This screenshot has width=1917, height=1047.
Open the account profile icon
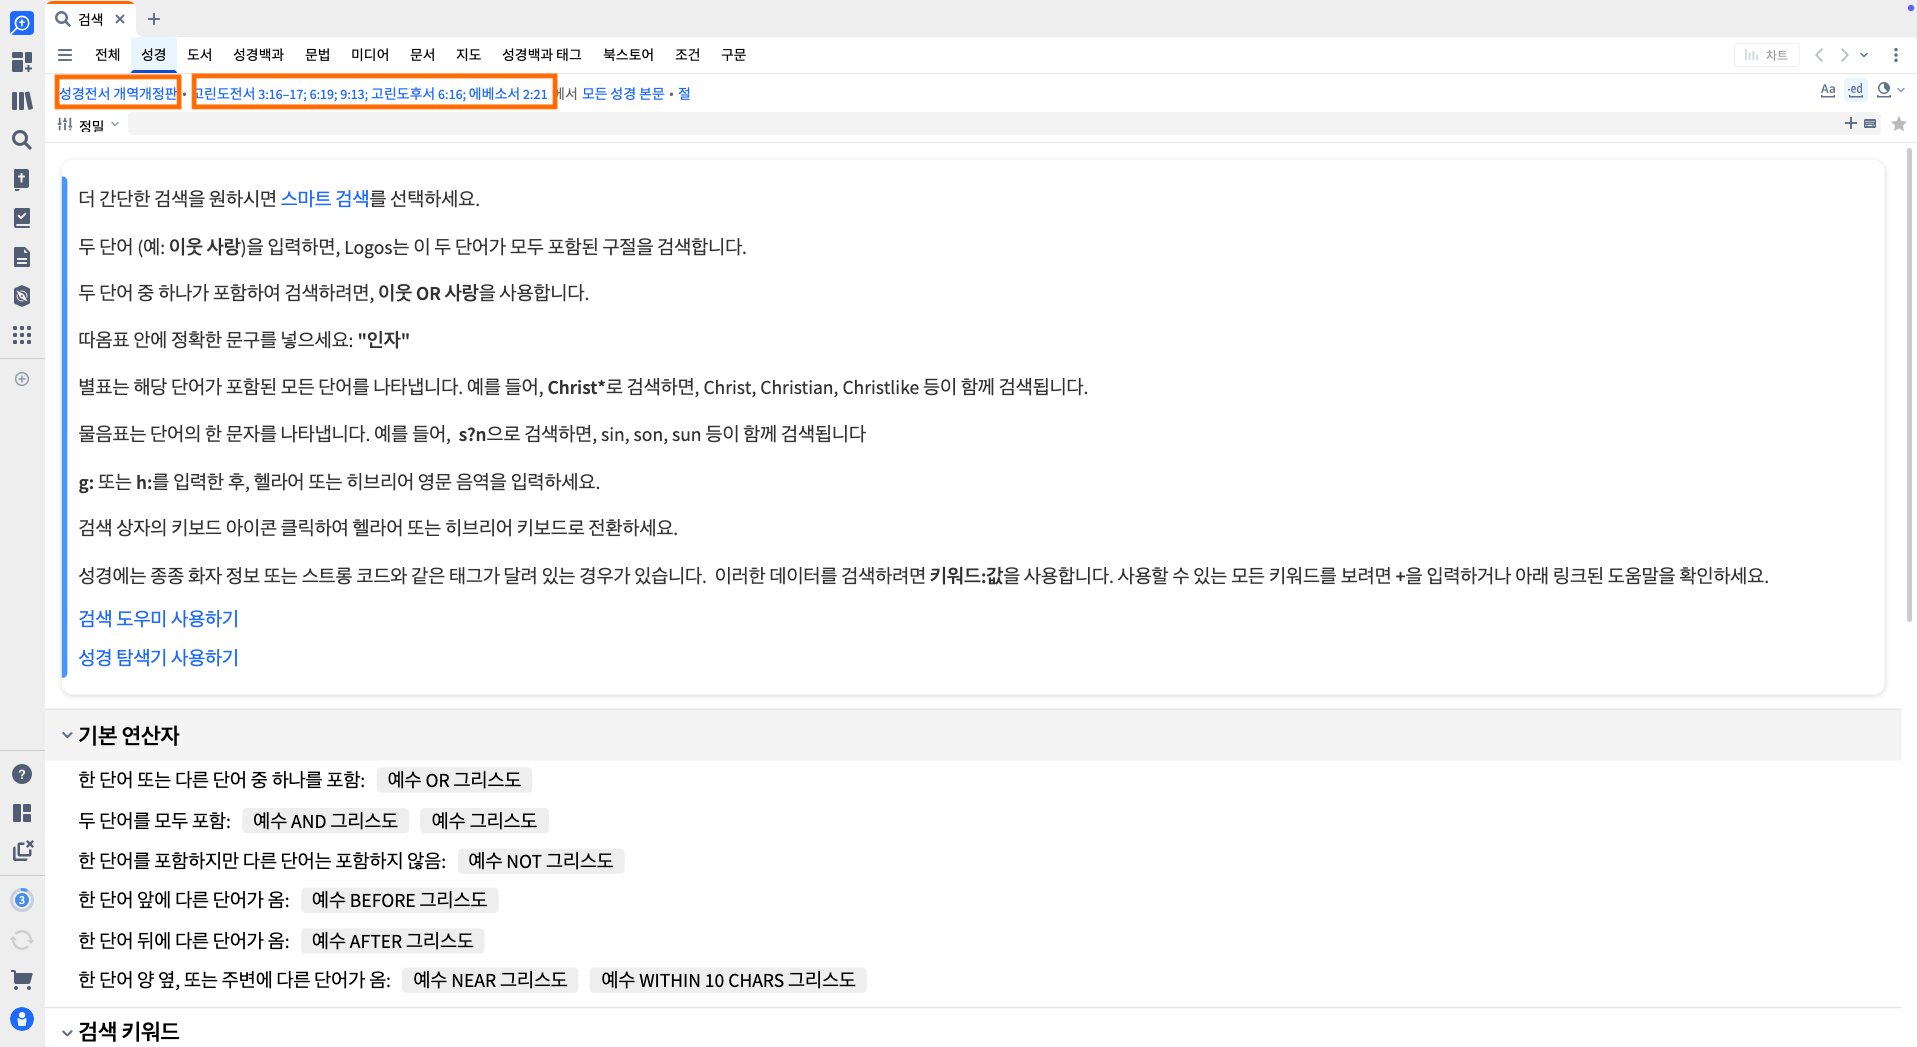(x=22, y=1018)
